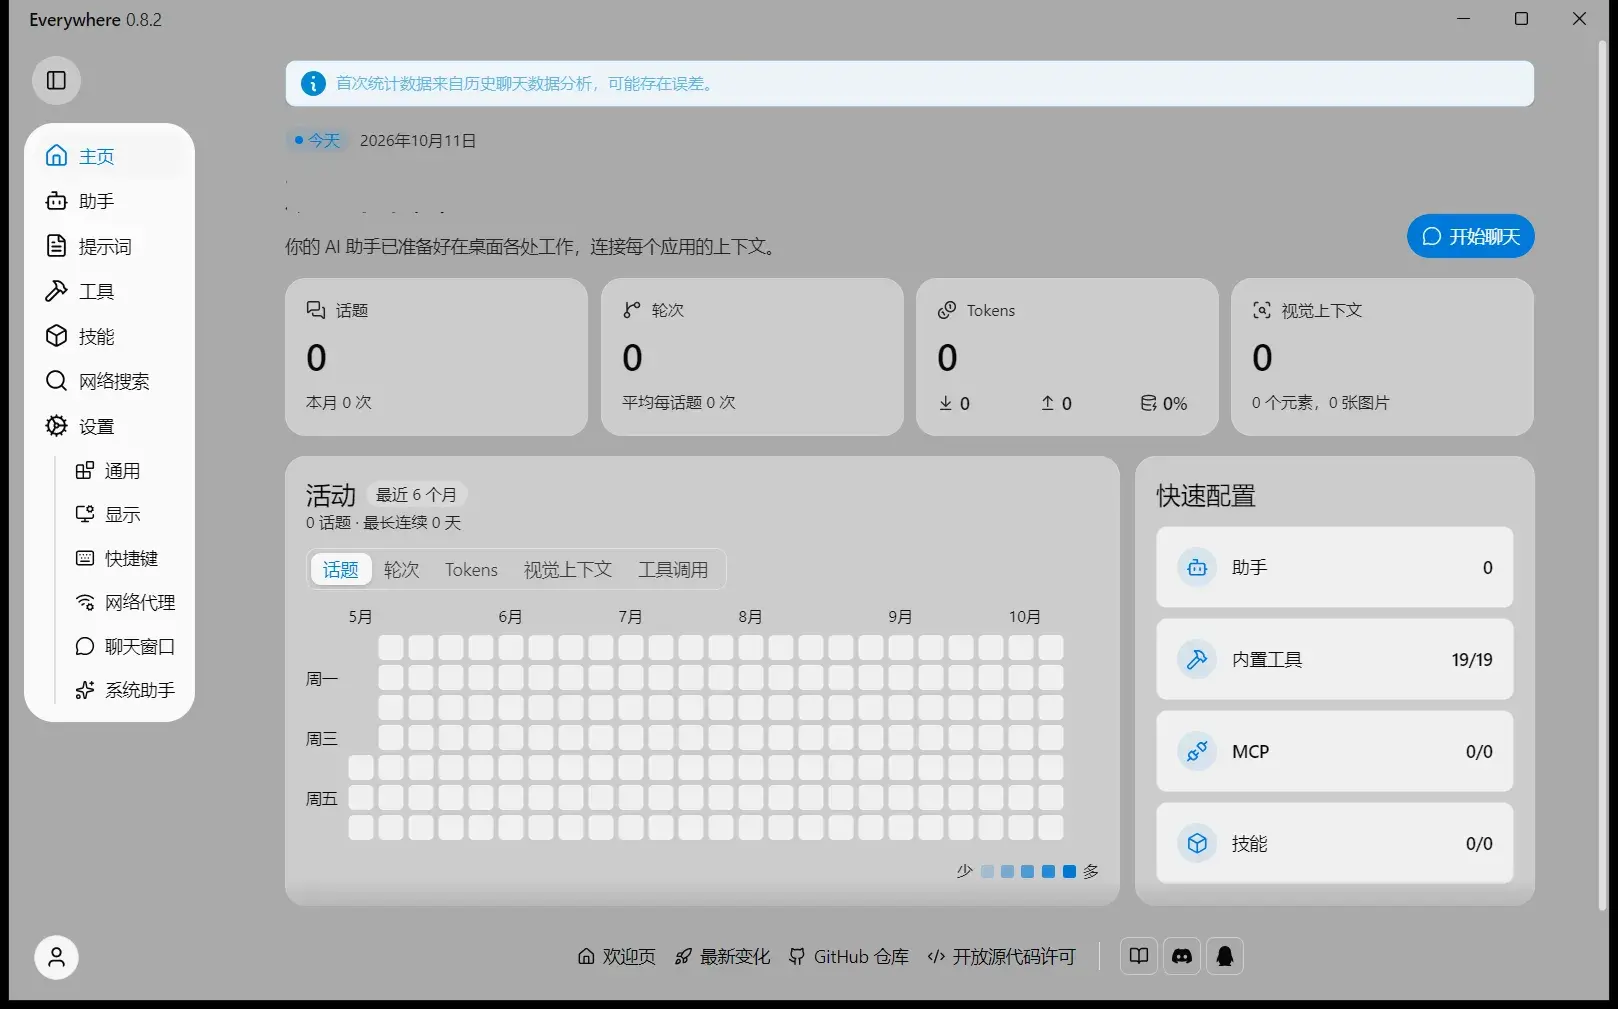Switch to the 轮次 activity tab
This screenshot has width=1618, height=1009.
point(402,569)
